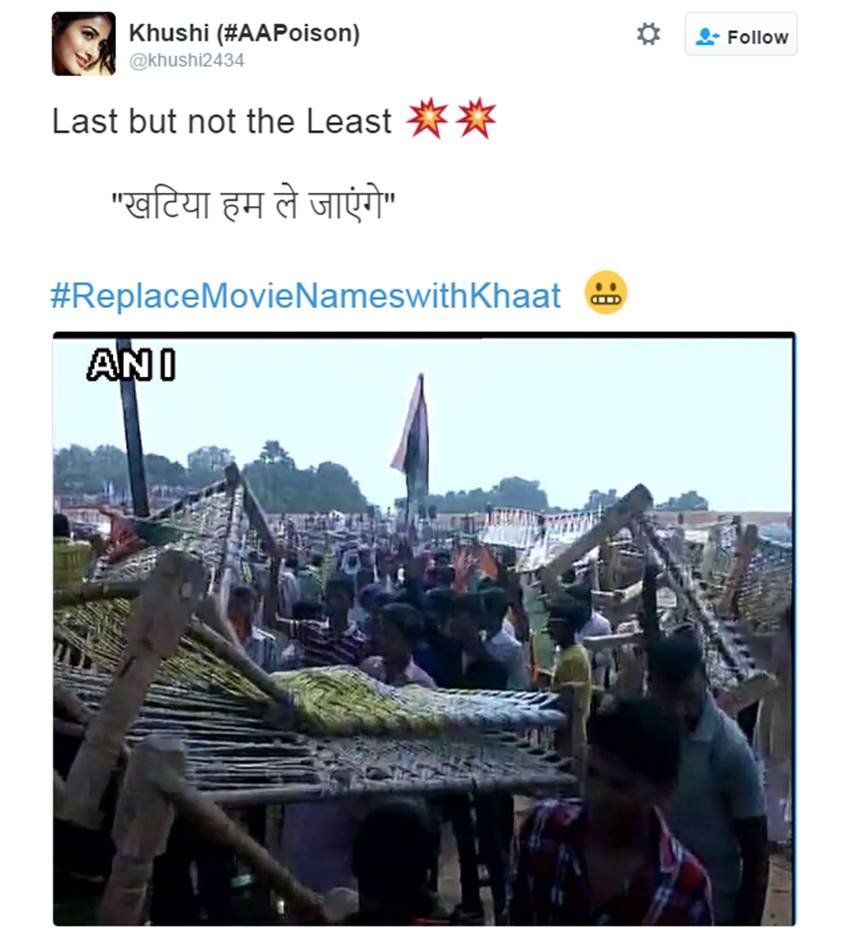Click the Follow button

point(740,36)
